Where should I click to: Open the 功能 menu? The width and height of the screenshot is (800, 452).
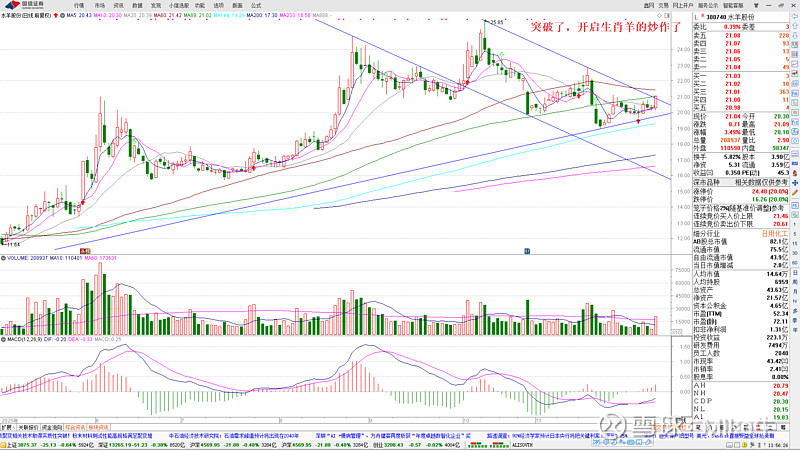(x=200, y=5)
